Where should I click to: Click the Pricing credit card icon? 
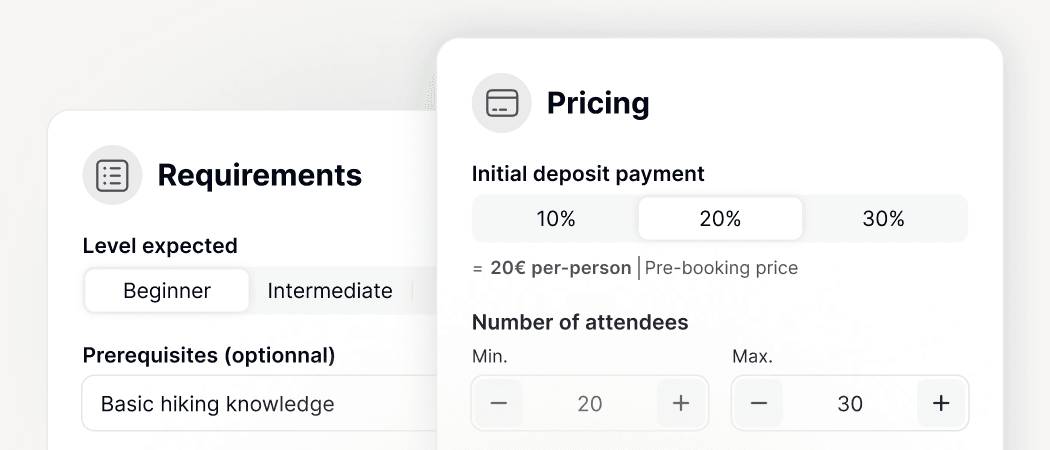[x=502, y=103]
